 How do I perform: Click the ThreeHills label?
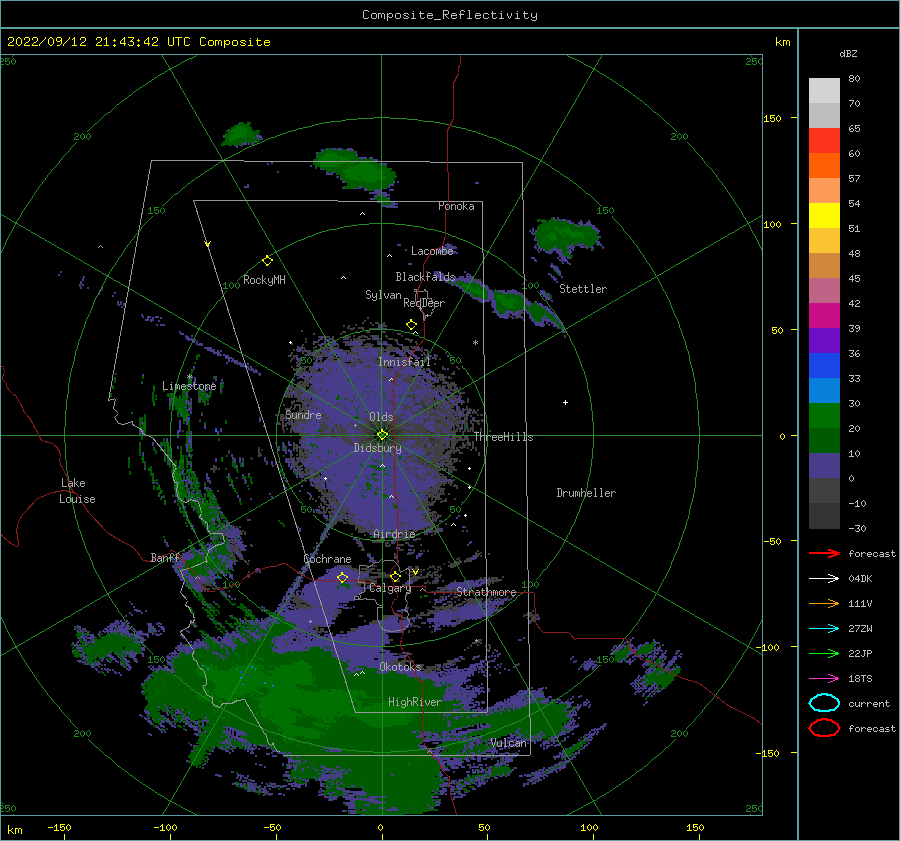[503, 437]
